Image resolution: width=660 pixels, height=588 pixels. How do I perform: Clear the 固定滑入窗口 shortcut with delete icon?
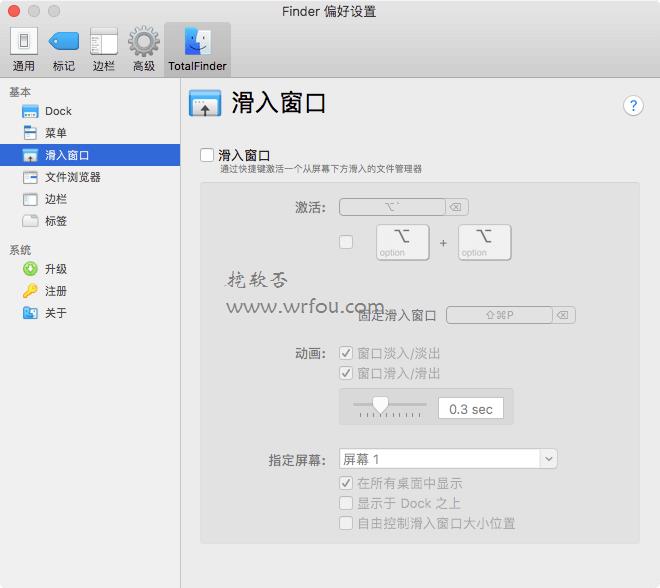coord(564,315)
